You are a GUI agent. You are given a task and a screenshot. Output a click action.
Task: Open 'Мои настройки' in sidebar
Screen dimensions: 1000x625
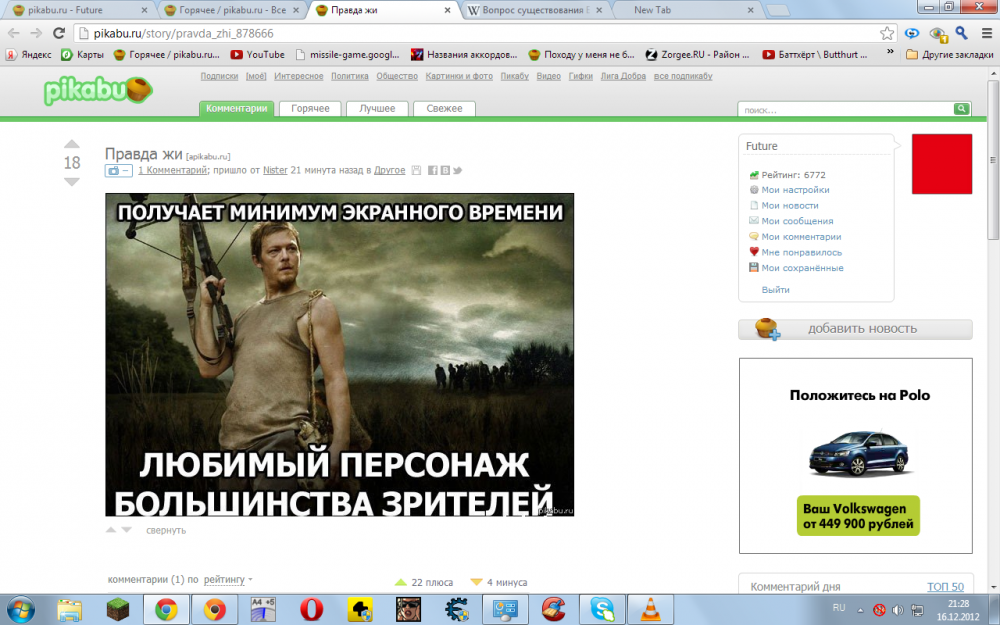(x=795, y=189)
